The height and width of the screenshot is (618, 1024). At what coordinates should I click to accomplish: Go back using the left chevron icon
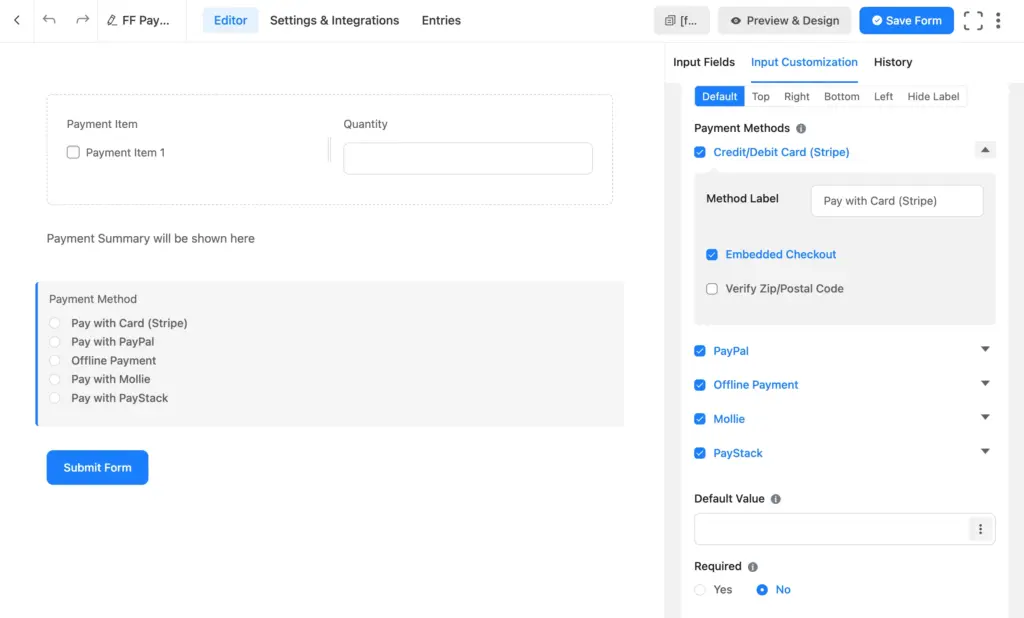tap(17, 20)
